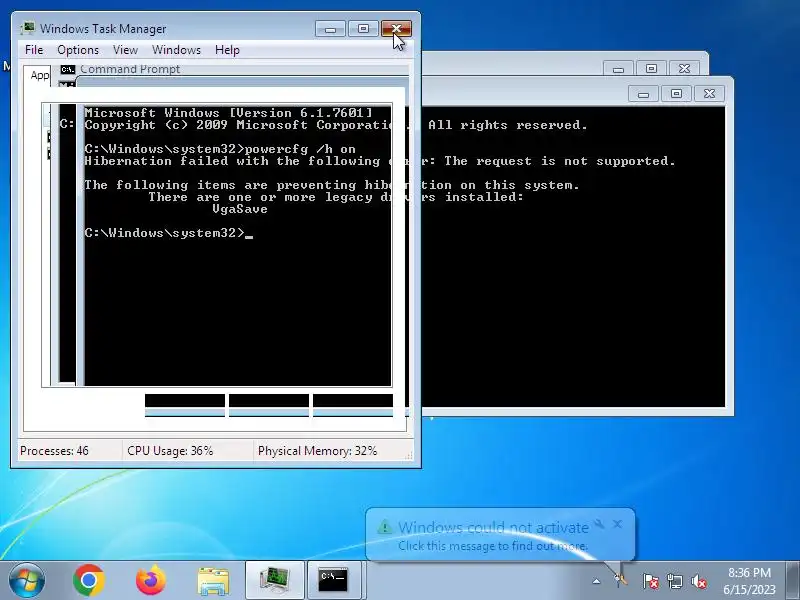800x600 pixels.
Task: Open the Windows menu in Task Manager
Action: [177, 50]
